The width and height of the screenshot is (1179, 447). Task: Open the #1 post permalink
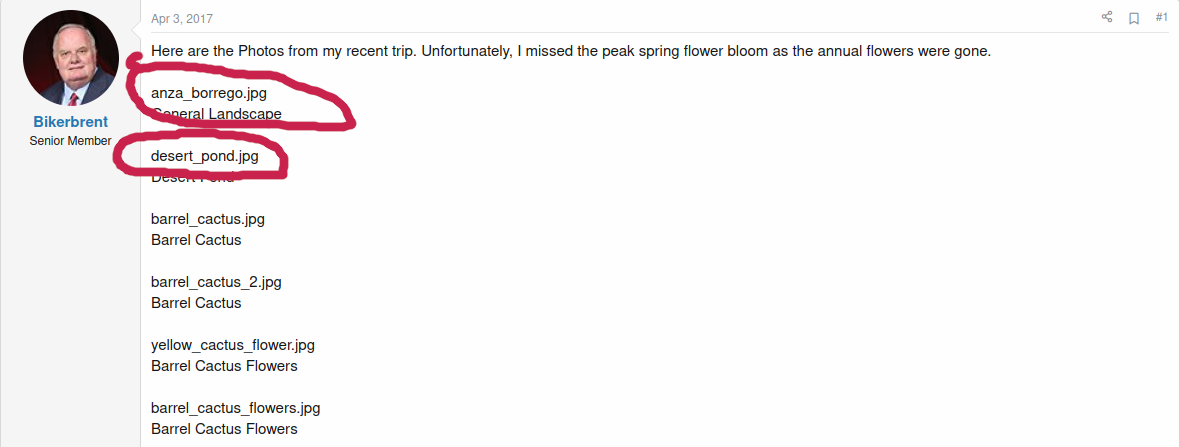[1161, 18]
